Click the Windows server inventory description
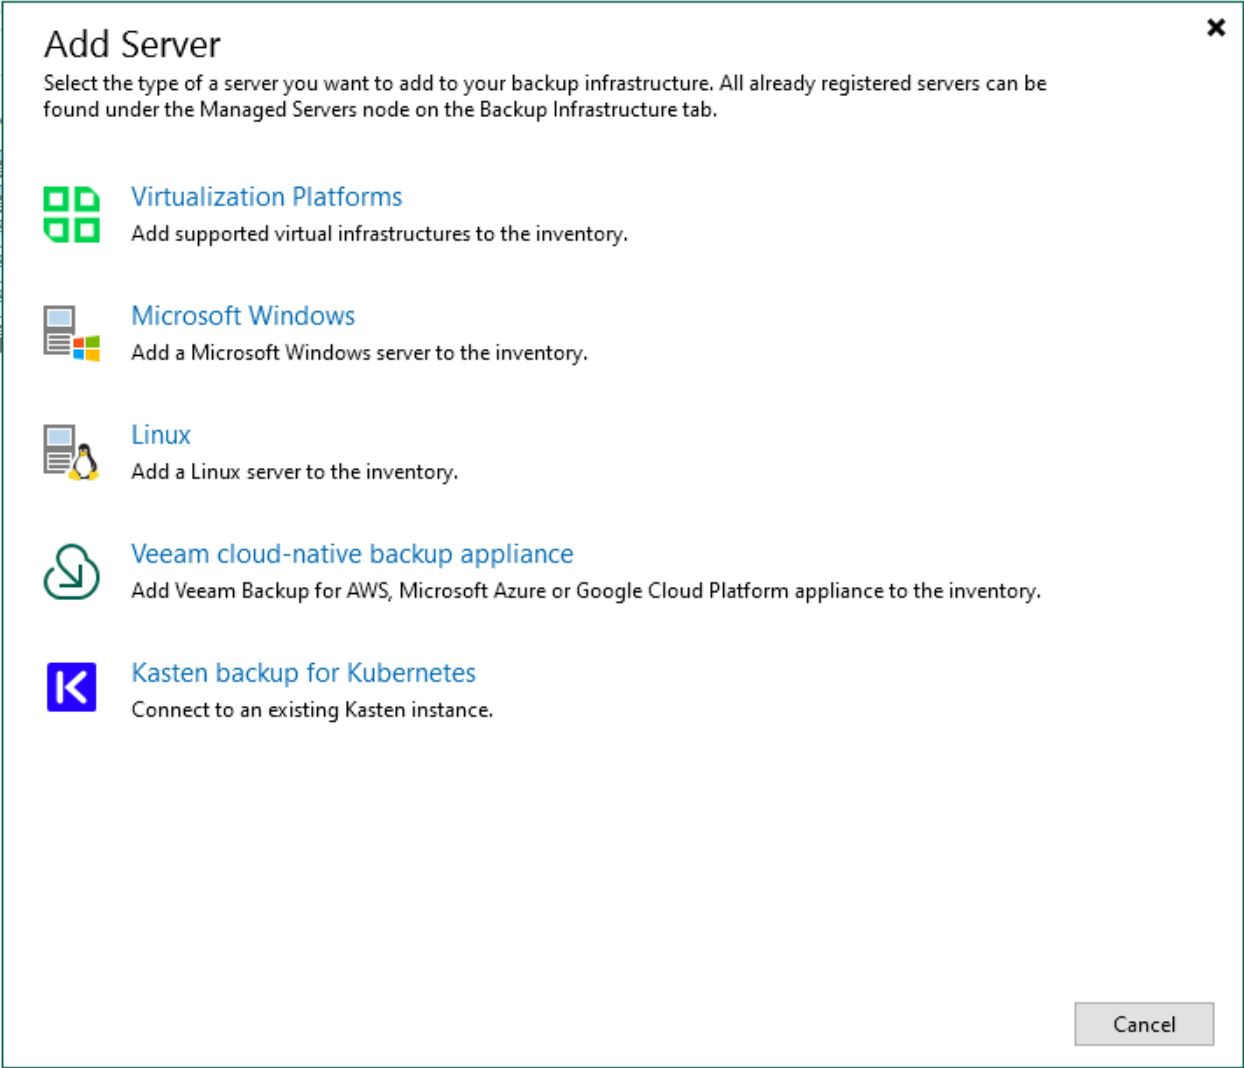The height and width of the screenshot is (1068, 1244). [359, 353]
